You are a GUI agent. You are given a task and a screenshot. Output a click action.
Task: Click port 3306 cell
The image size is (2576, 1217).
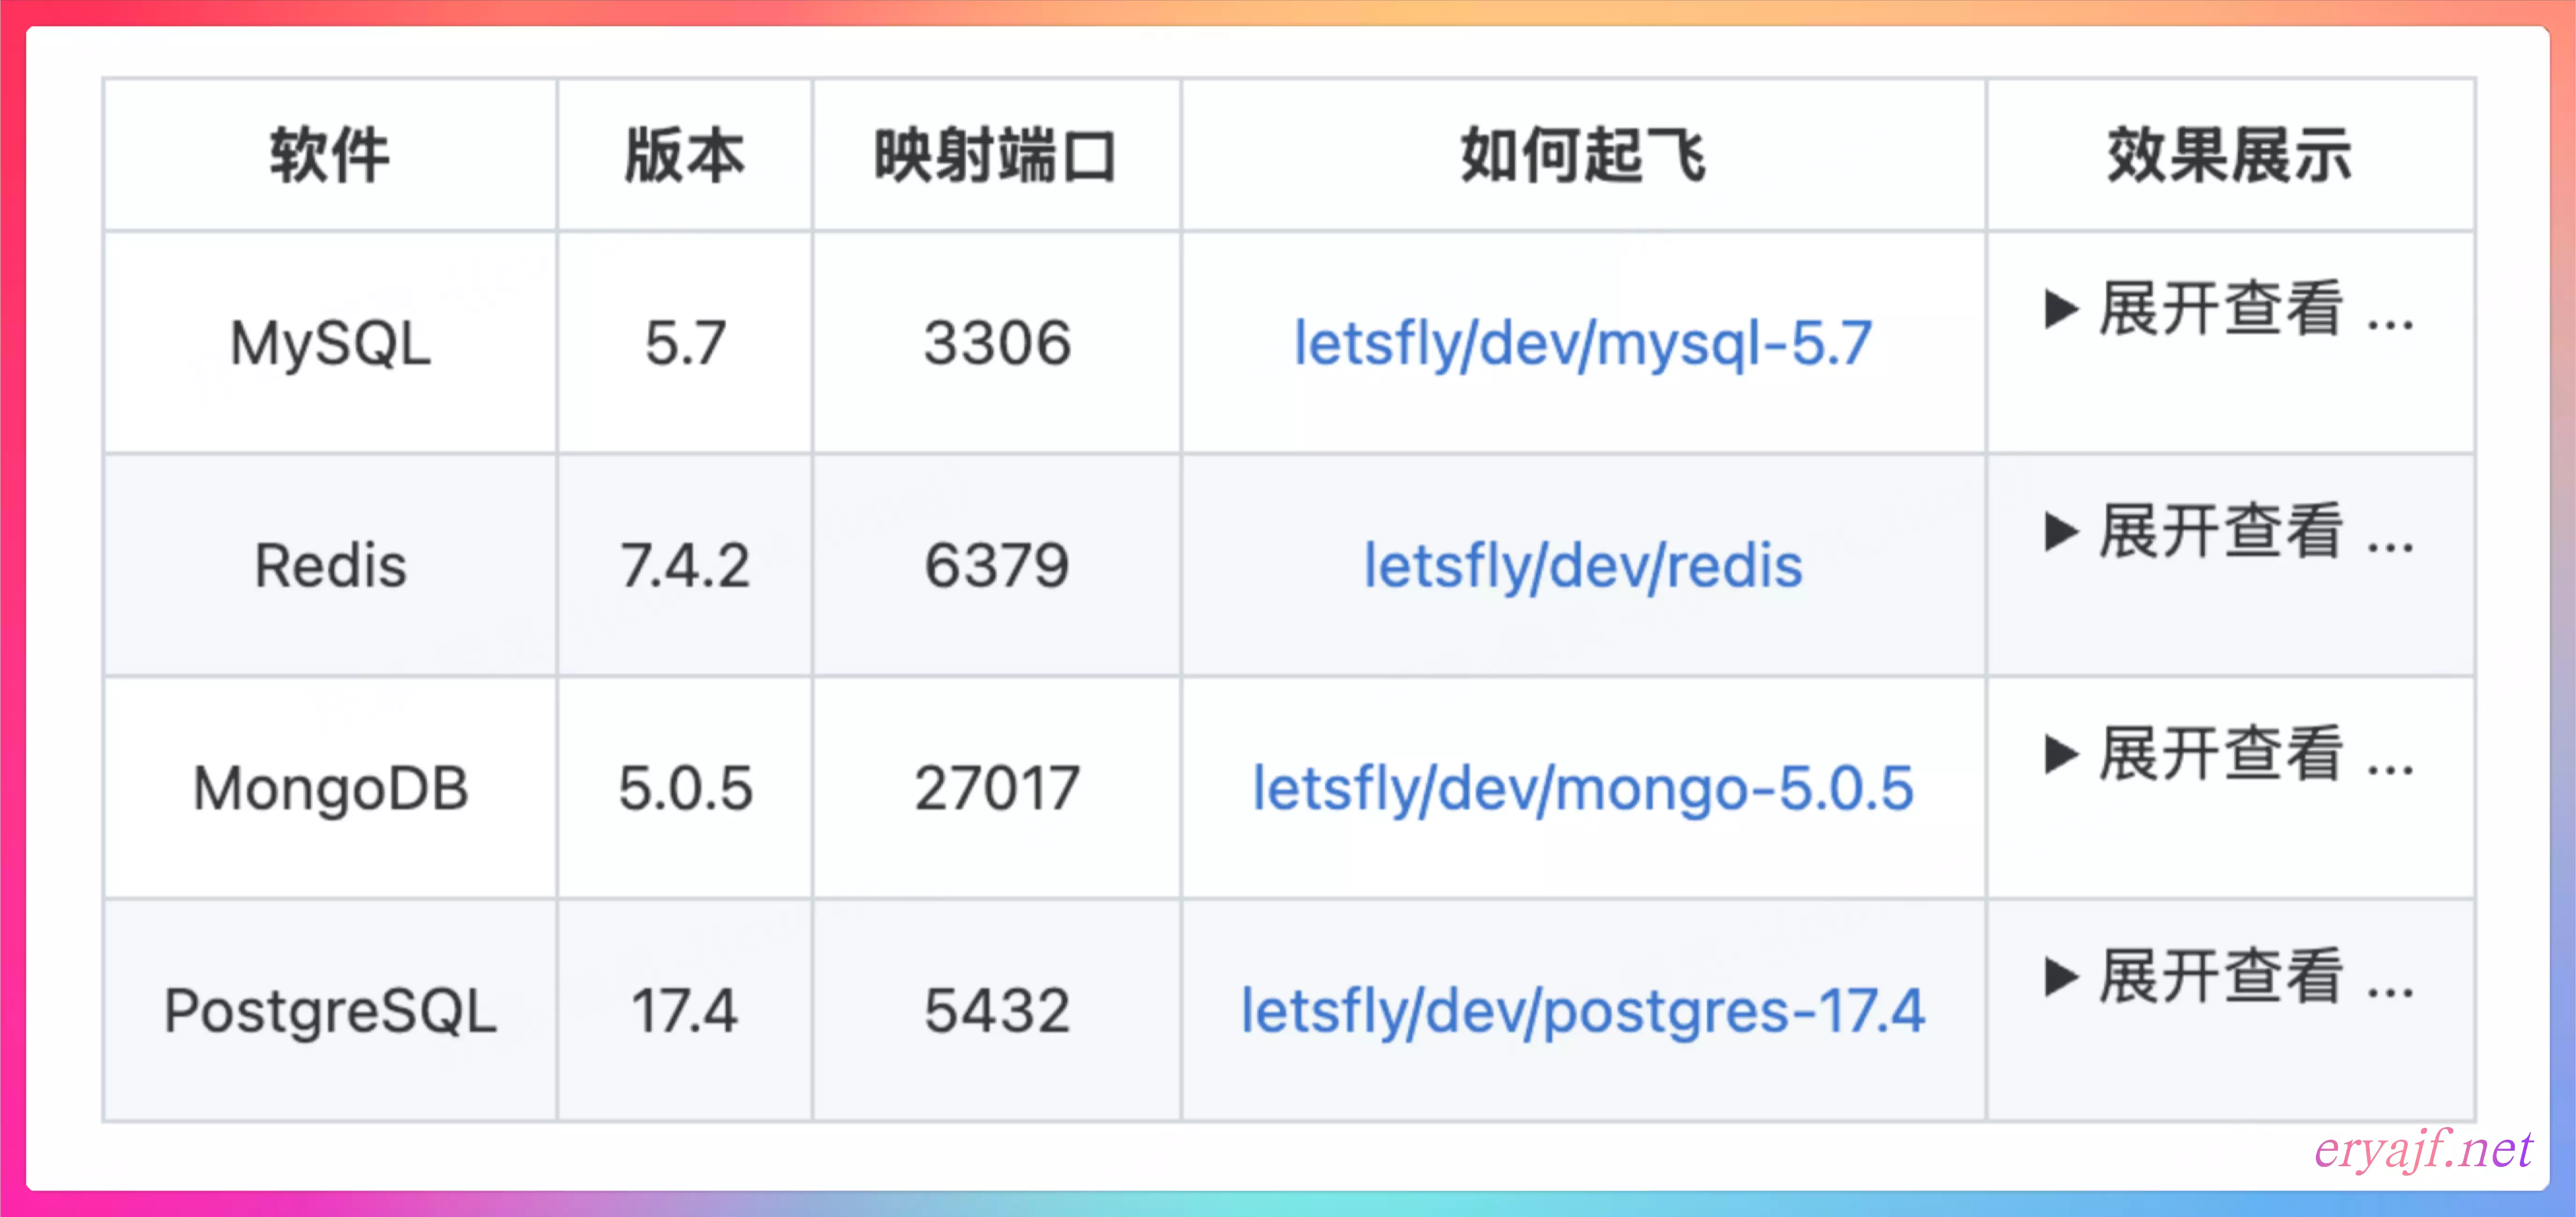click(x=997, y=343)
